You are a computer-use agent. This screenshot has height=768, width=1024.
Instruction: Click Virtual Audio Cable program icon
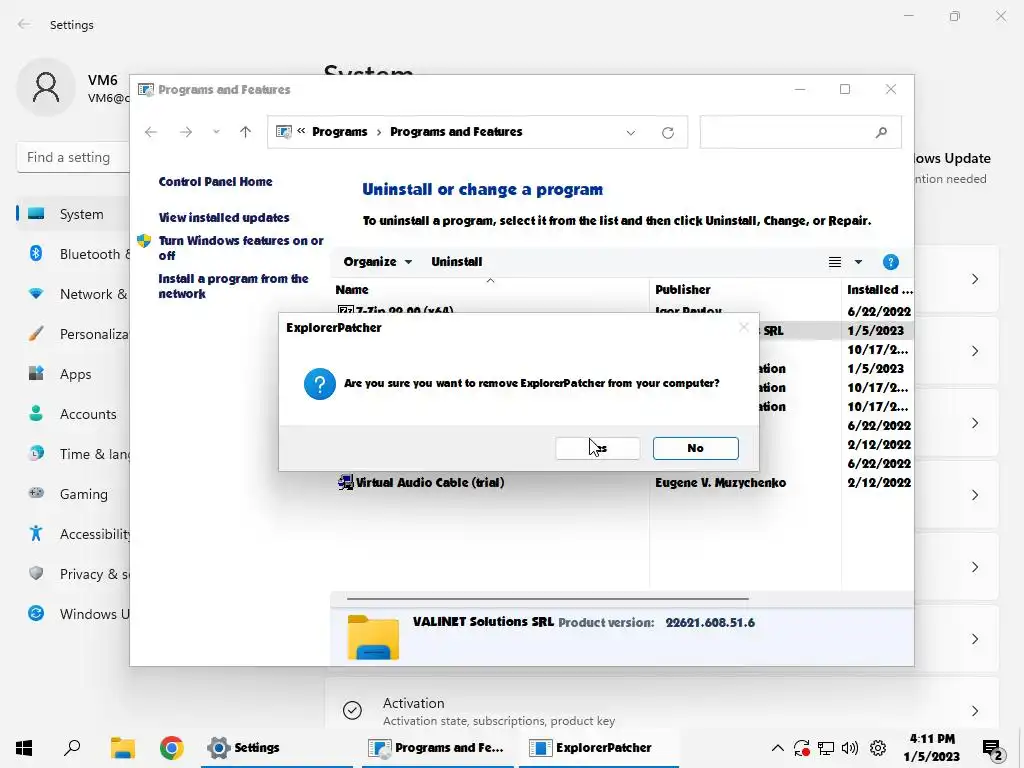(x=345, y=483)
